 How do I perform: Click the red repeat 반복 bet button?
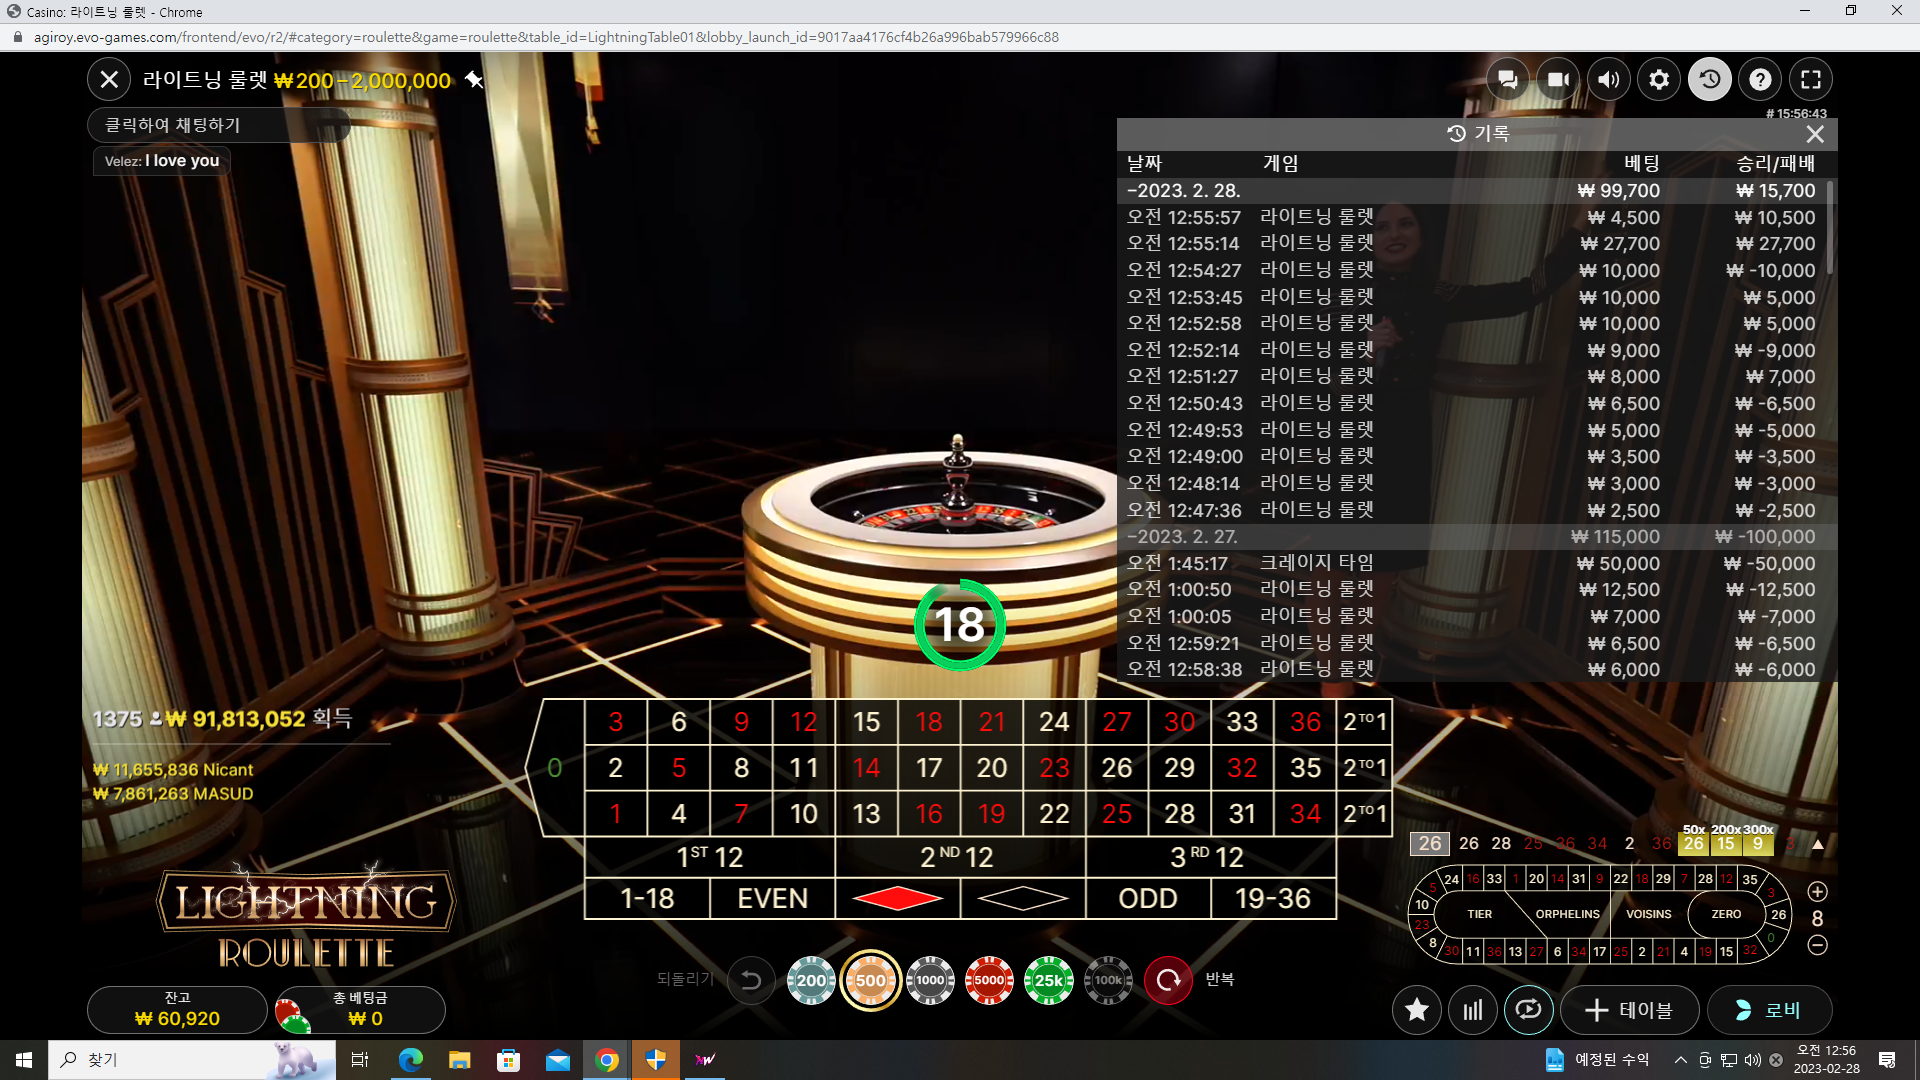pyautogui.click(x=1168, y=980)
